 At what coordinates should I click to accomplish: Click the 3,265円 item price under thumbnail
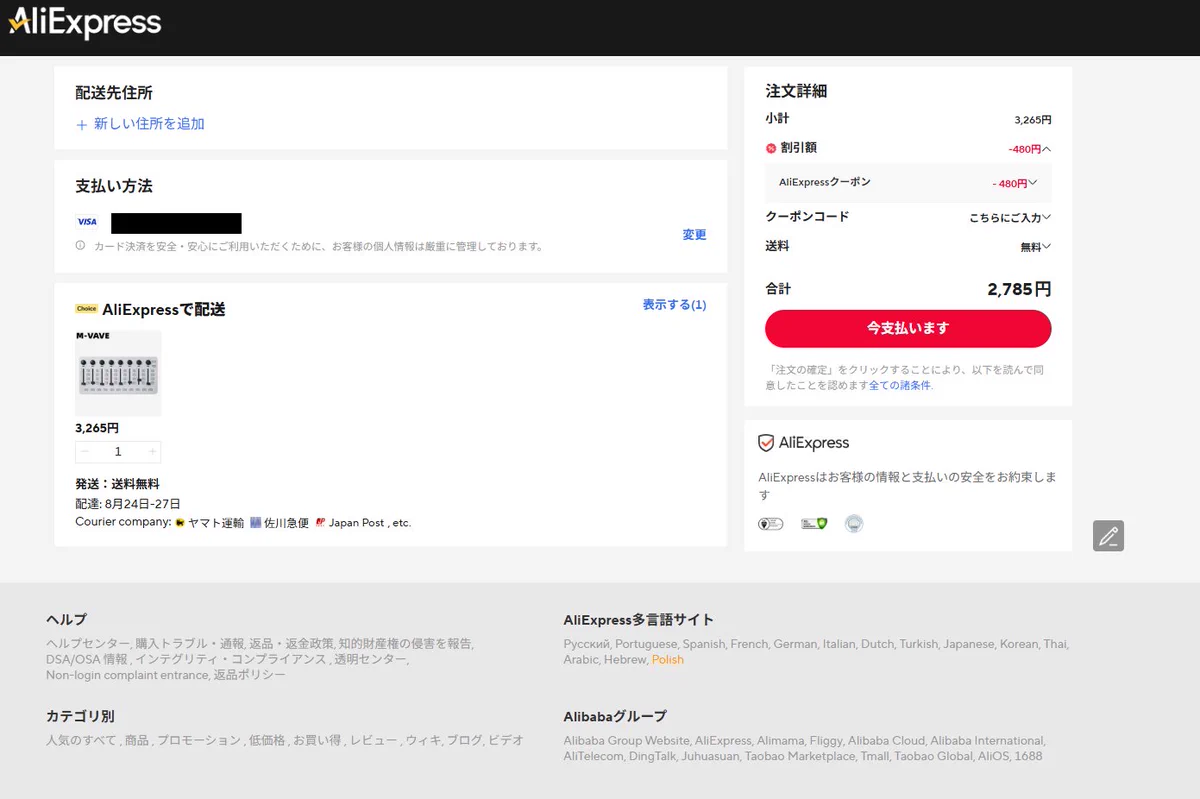pyautogui.click(x=97, y=428)
